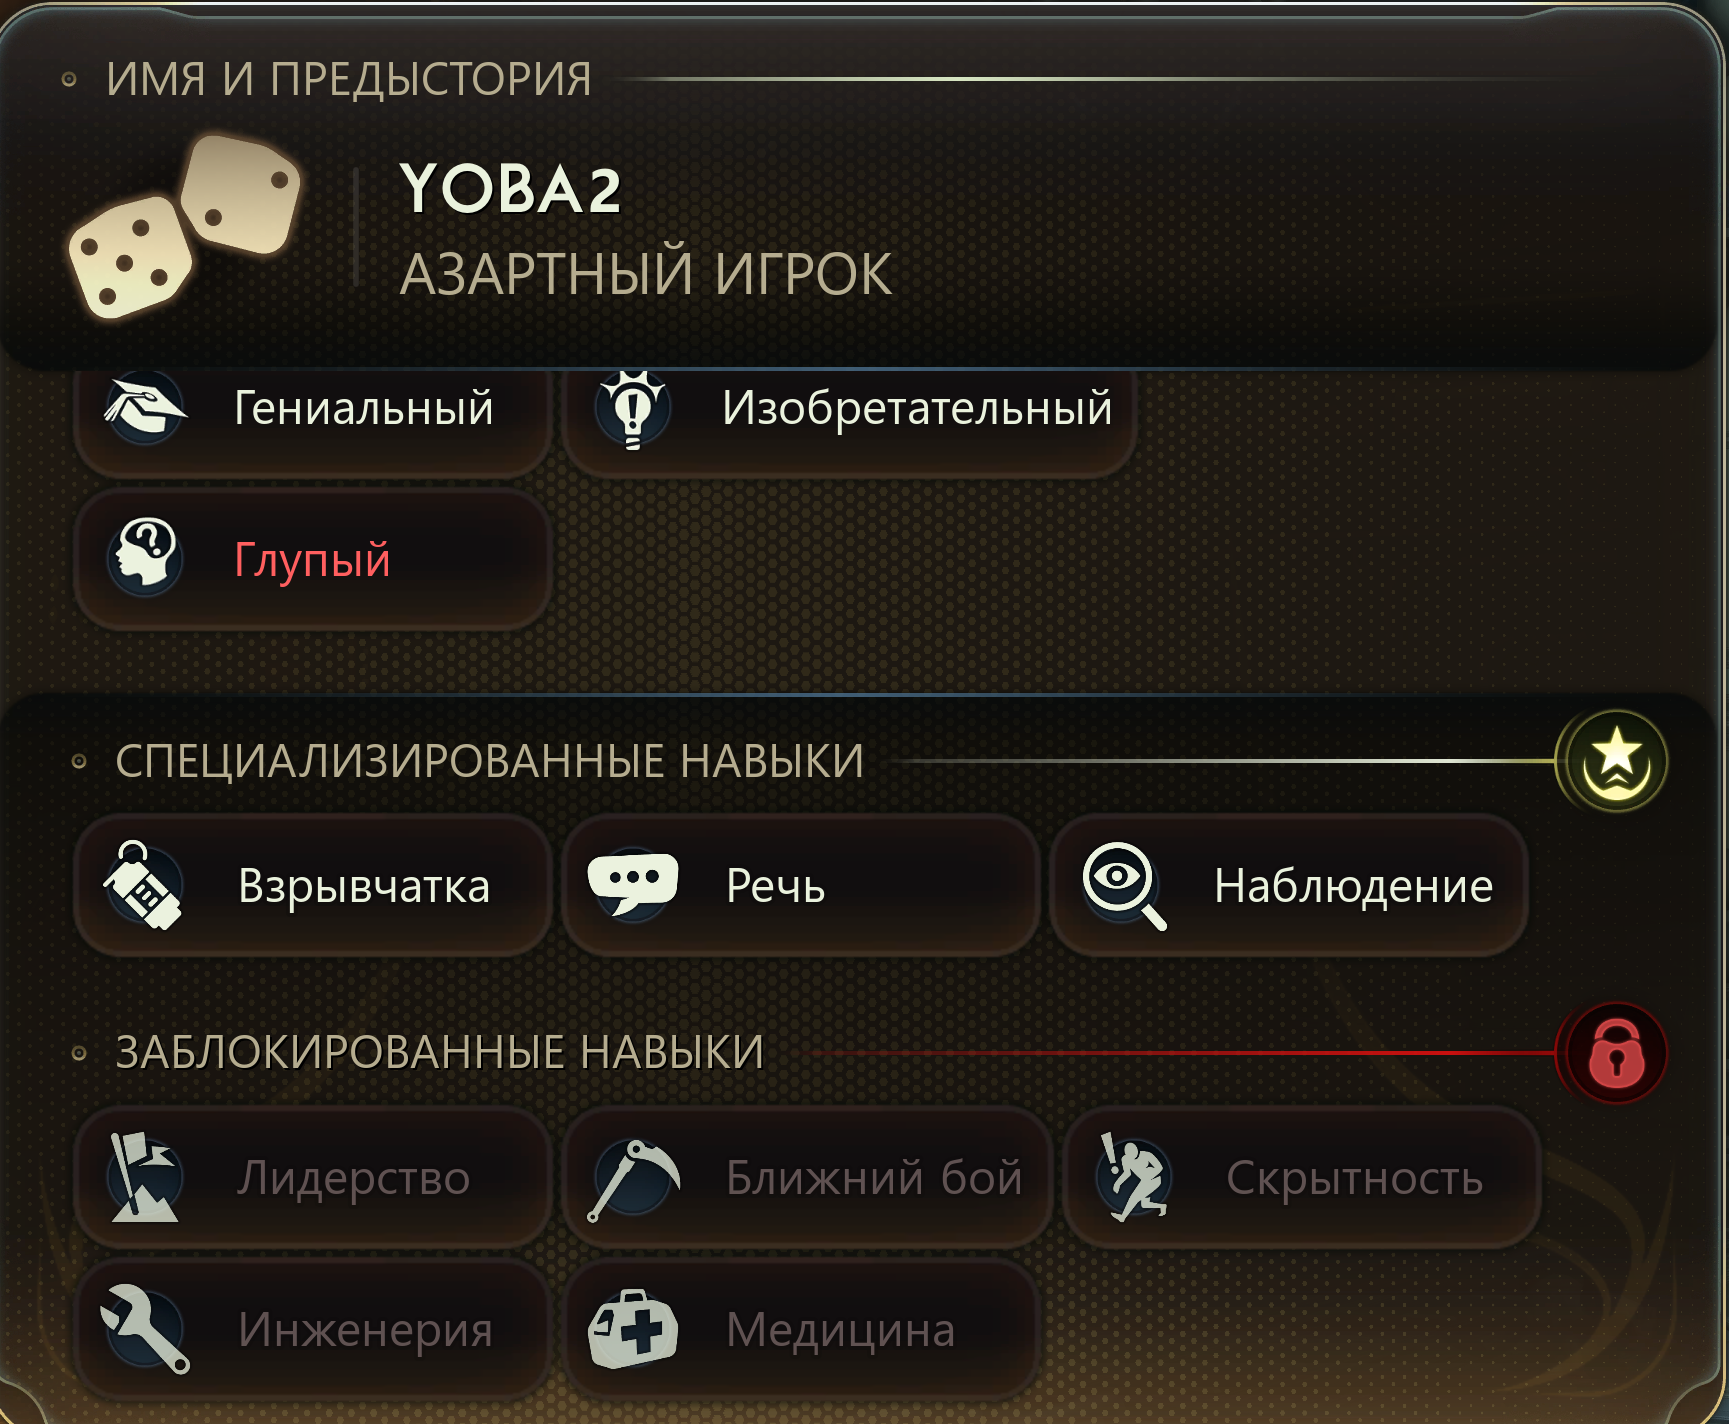Click the gold star specialized skills badge

pyautogui.click(x=1611, y=761)
